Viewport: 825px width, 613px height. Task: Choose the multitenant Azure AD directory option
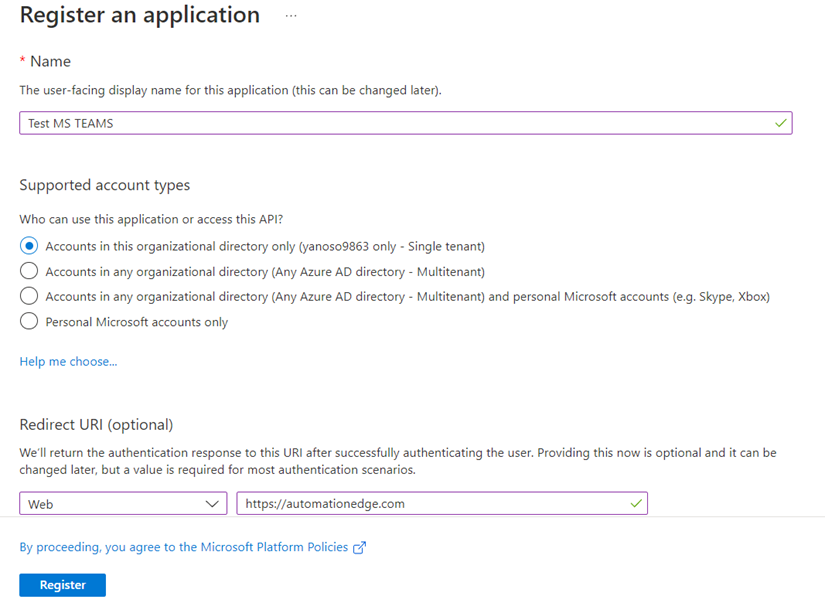(x=28, y=270)
